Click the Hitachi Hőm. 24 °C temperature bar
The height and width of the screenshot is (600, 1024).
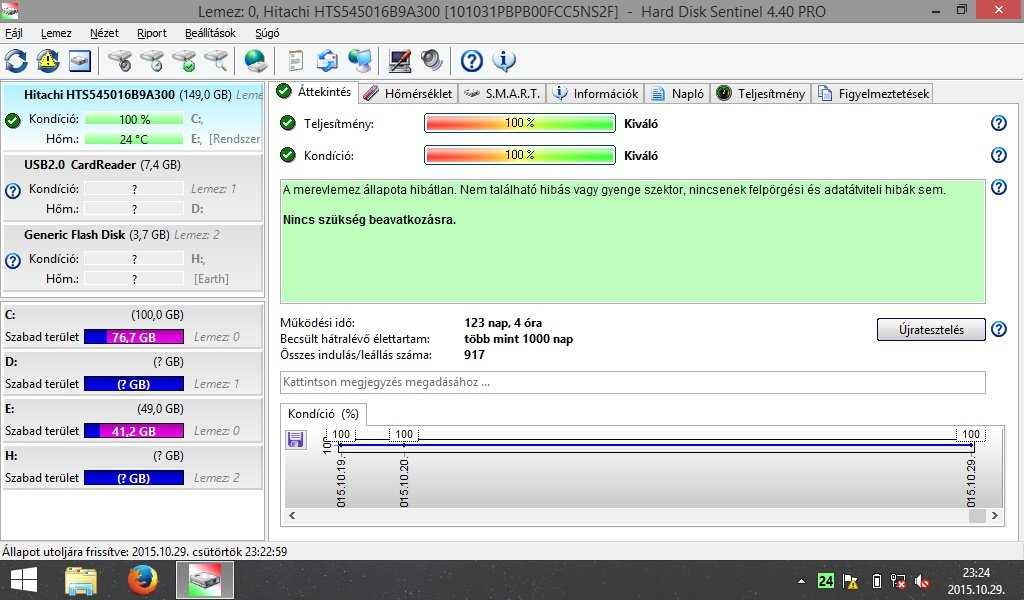tap(134, 139)
